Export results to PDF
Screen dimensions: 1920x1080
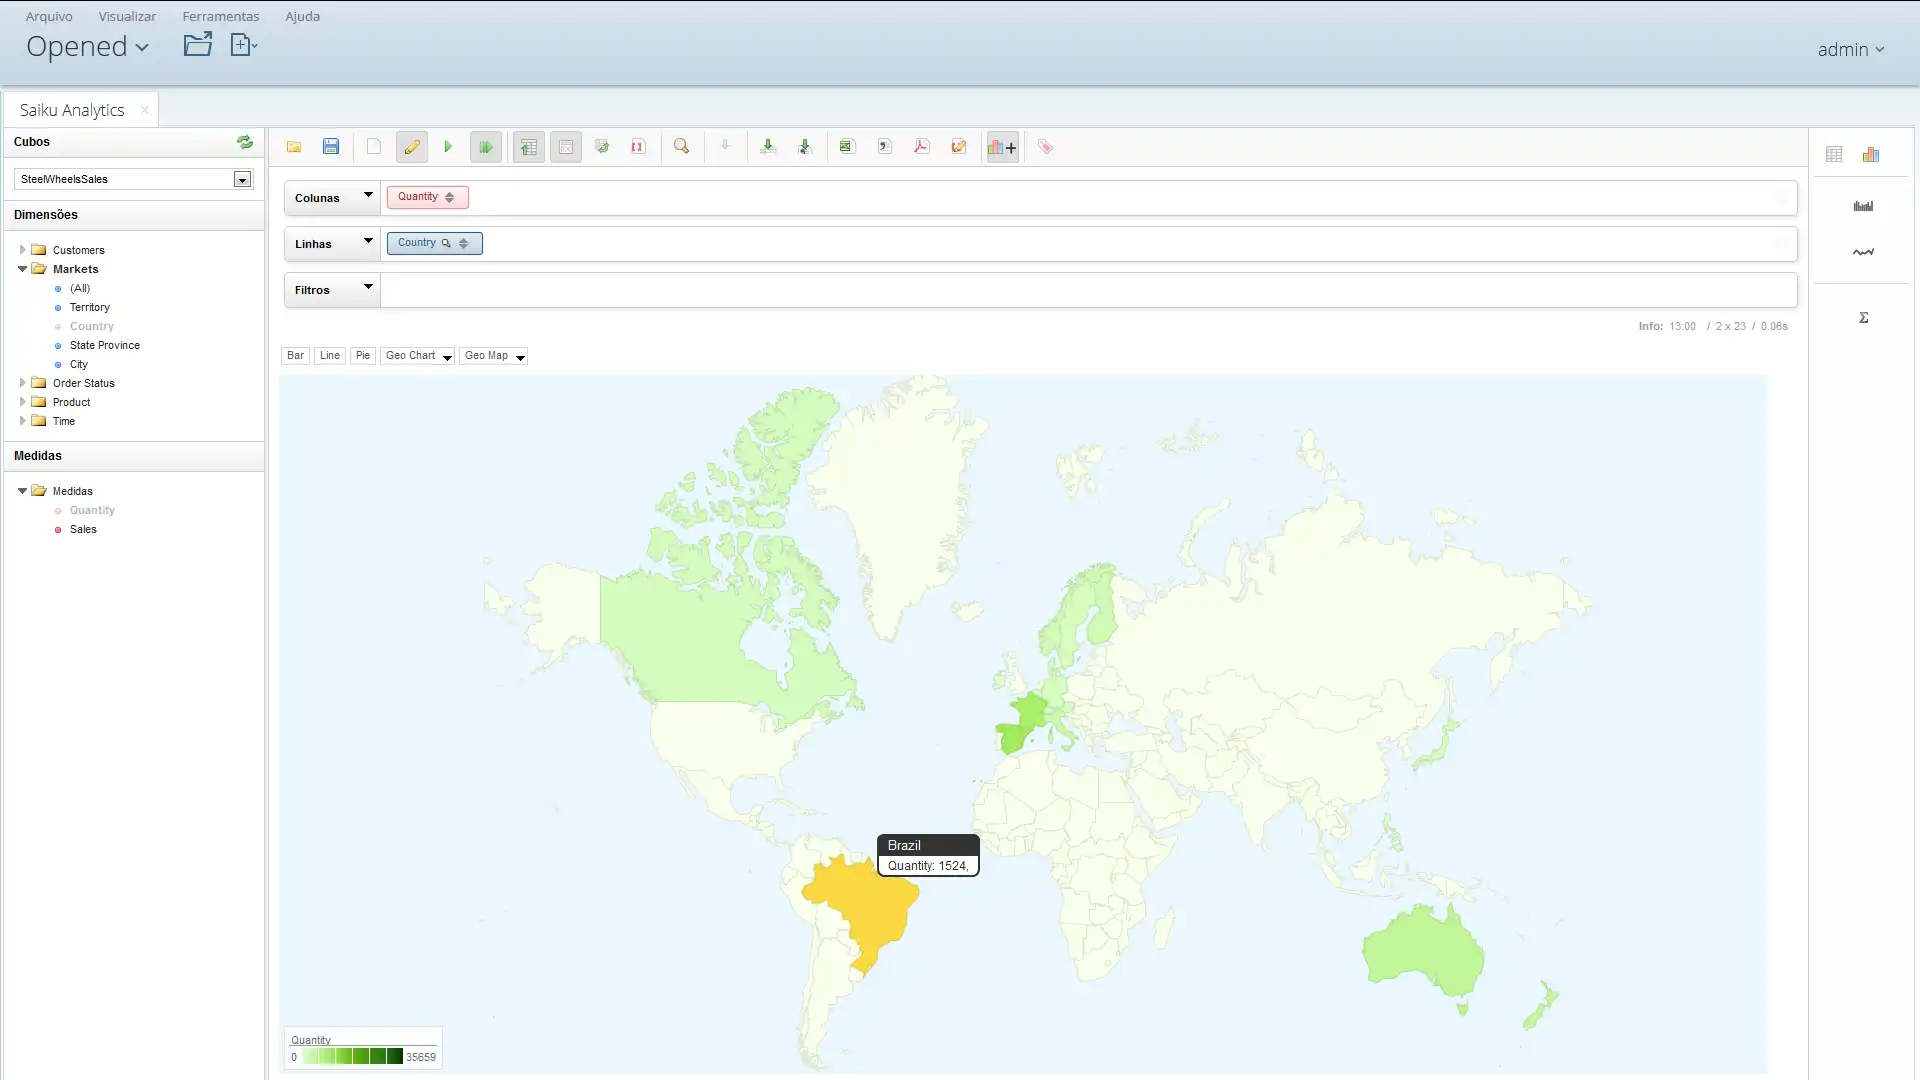922,147
